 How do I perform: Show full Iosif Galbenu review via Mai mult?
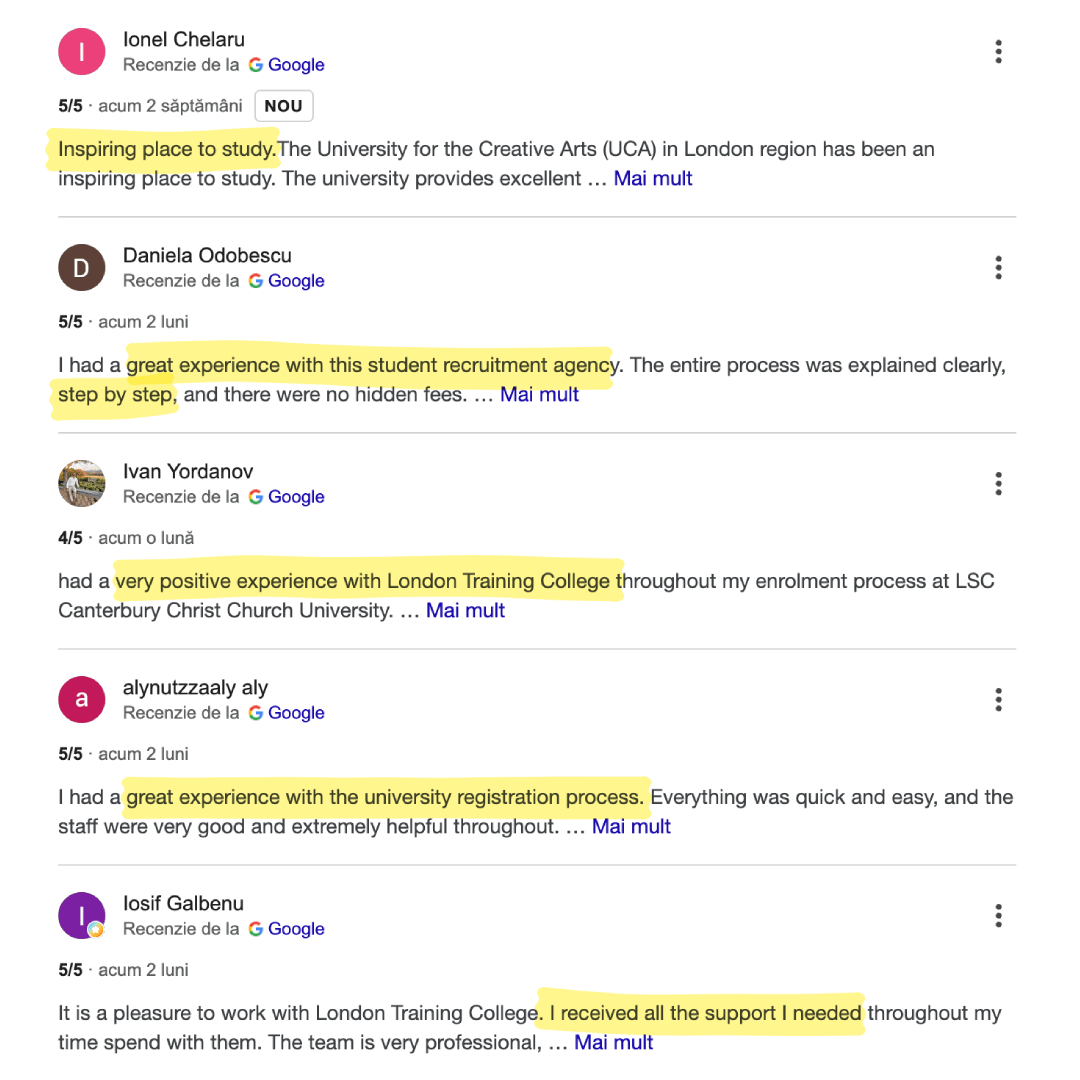614,1043
